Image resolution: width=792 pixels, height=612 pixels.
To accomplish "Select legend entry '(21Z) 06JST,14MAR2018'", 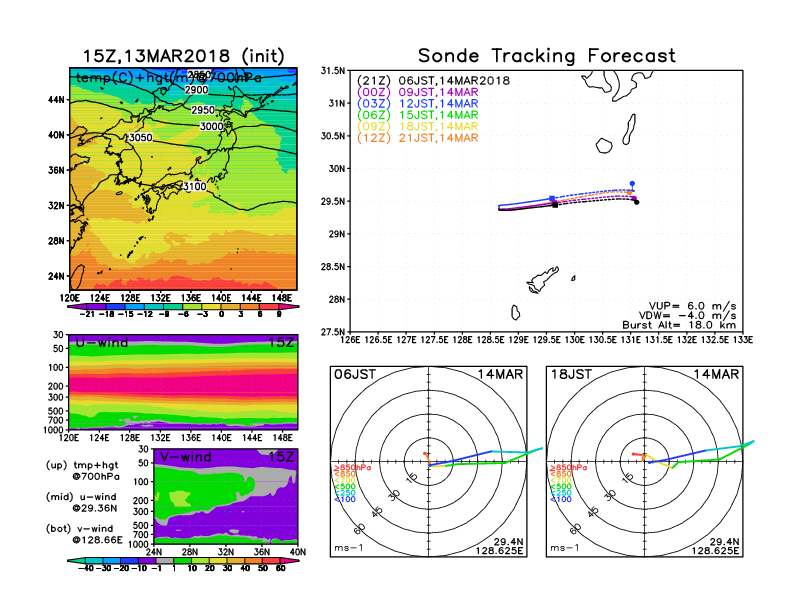I will coord(433,81).
